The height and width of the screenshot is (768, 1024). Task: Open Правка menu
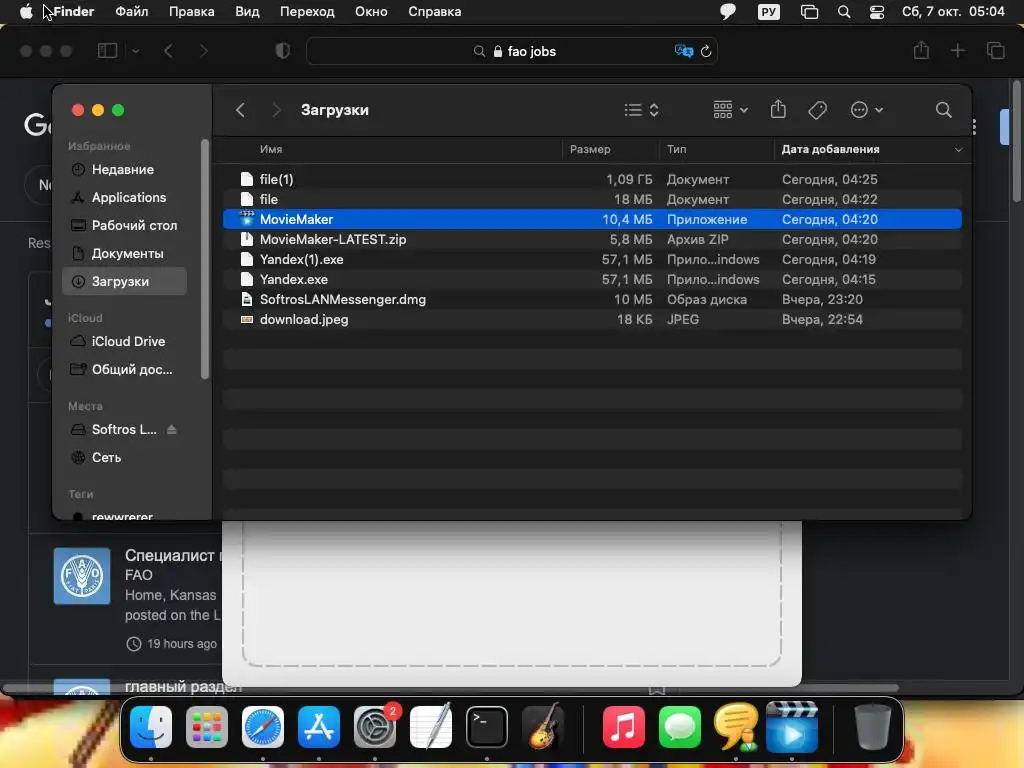pyautogui.click(x=191, y=12)
